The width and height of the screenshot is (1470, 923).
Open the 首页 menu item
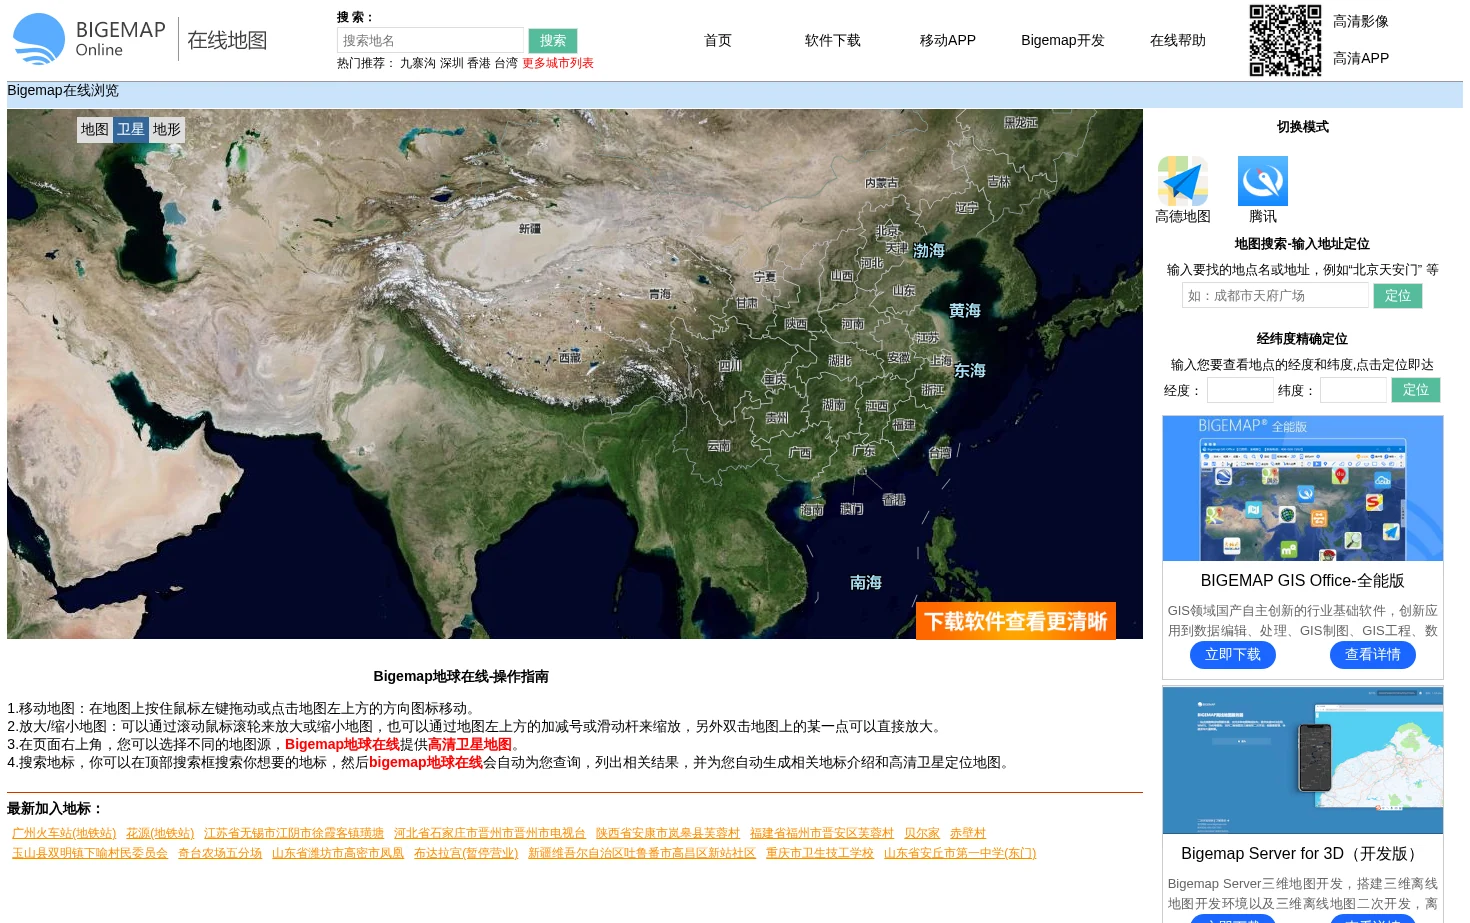click(718, 40)
